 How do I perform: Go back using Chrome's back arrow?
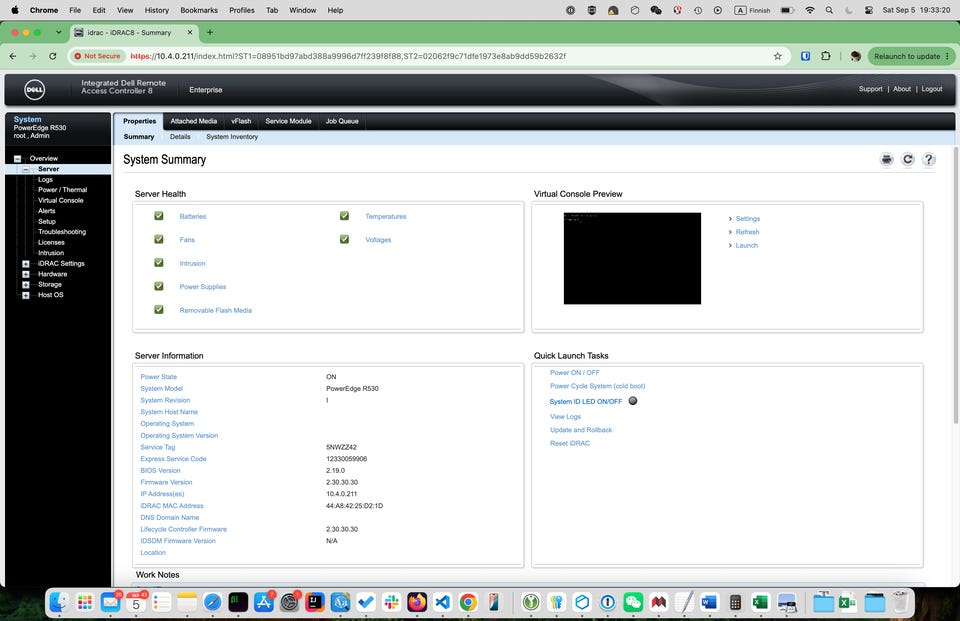13,56
